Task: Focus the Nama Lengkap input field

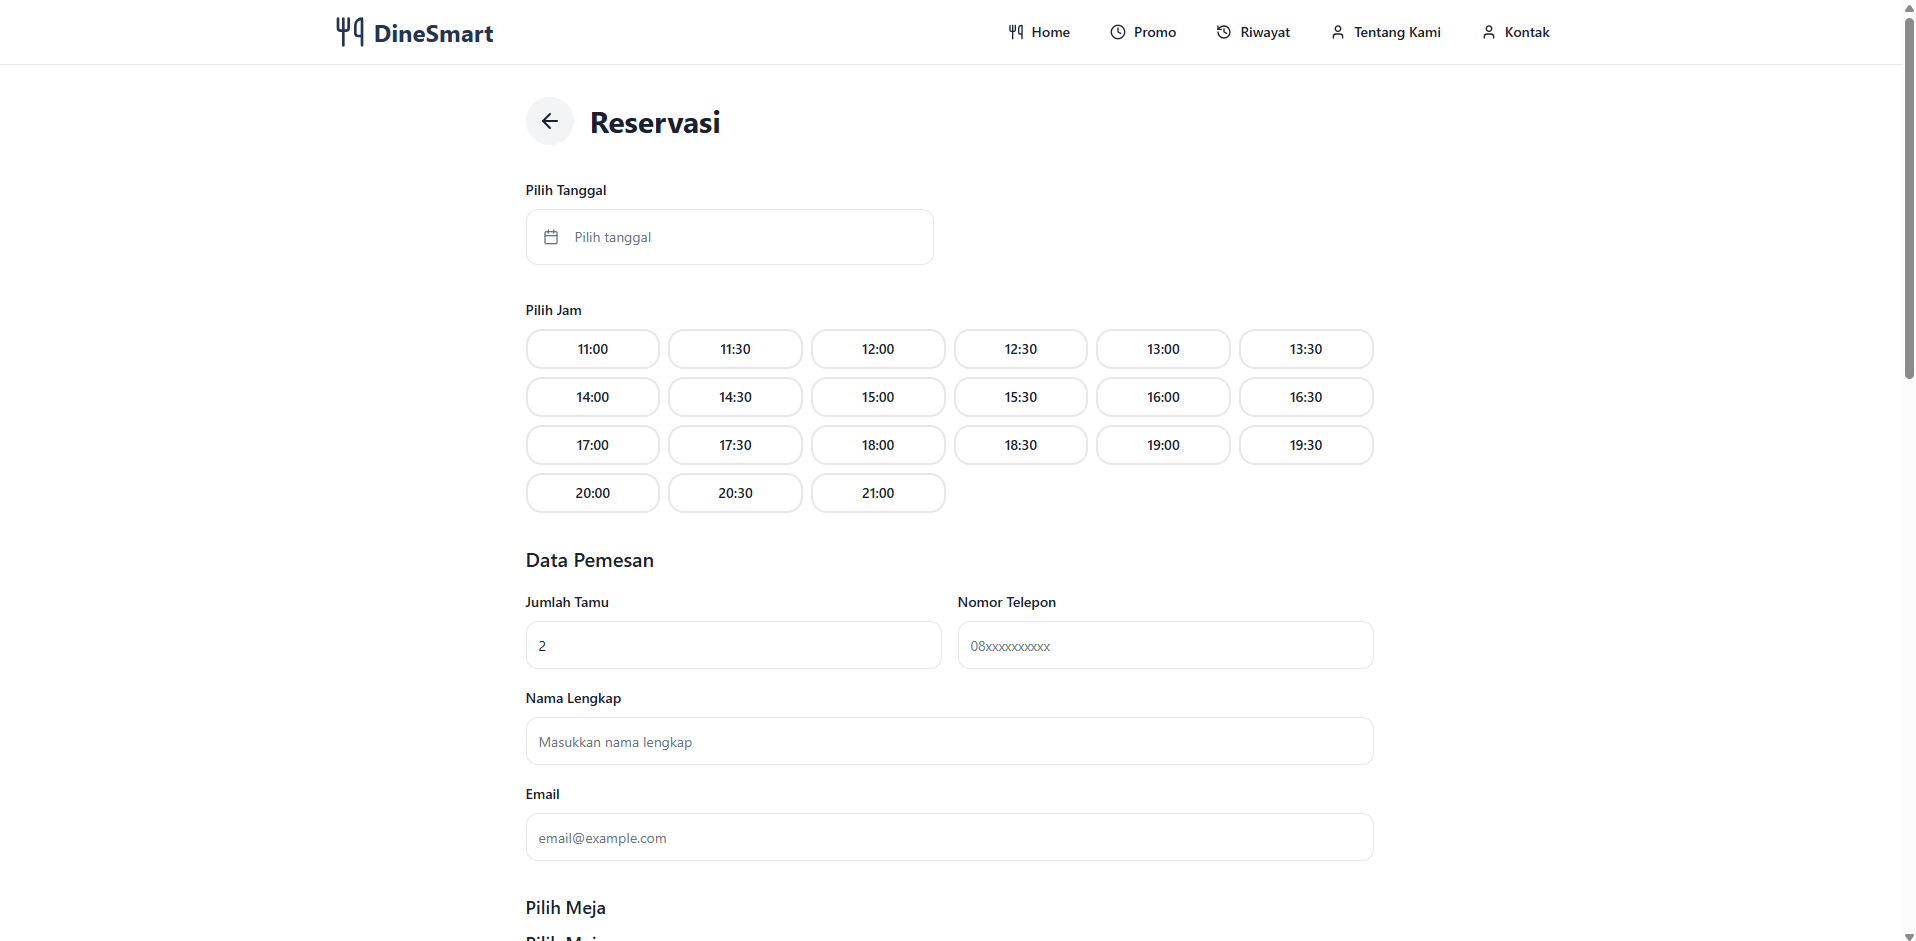Action: (949, 741)
